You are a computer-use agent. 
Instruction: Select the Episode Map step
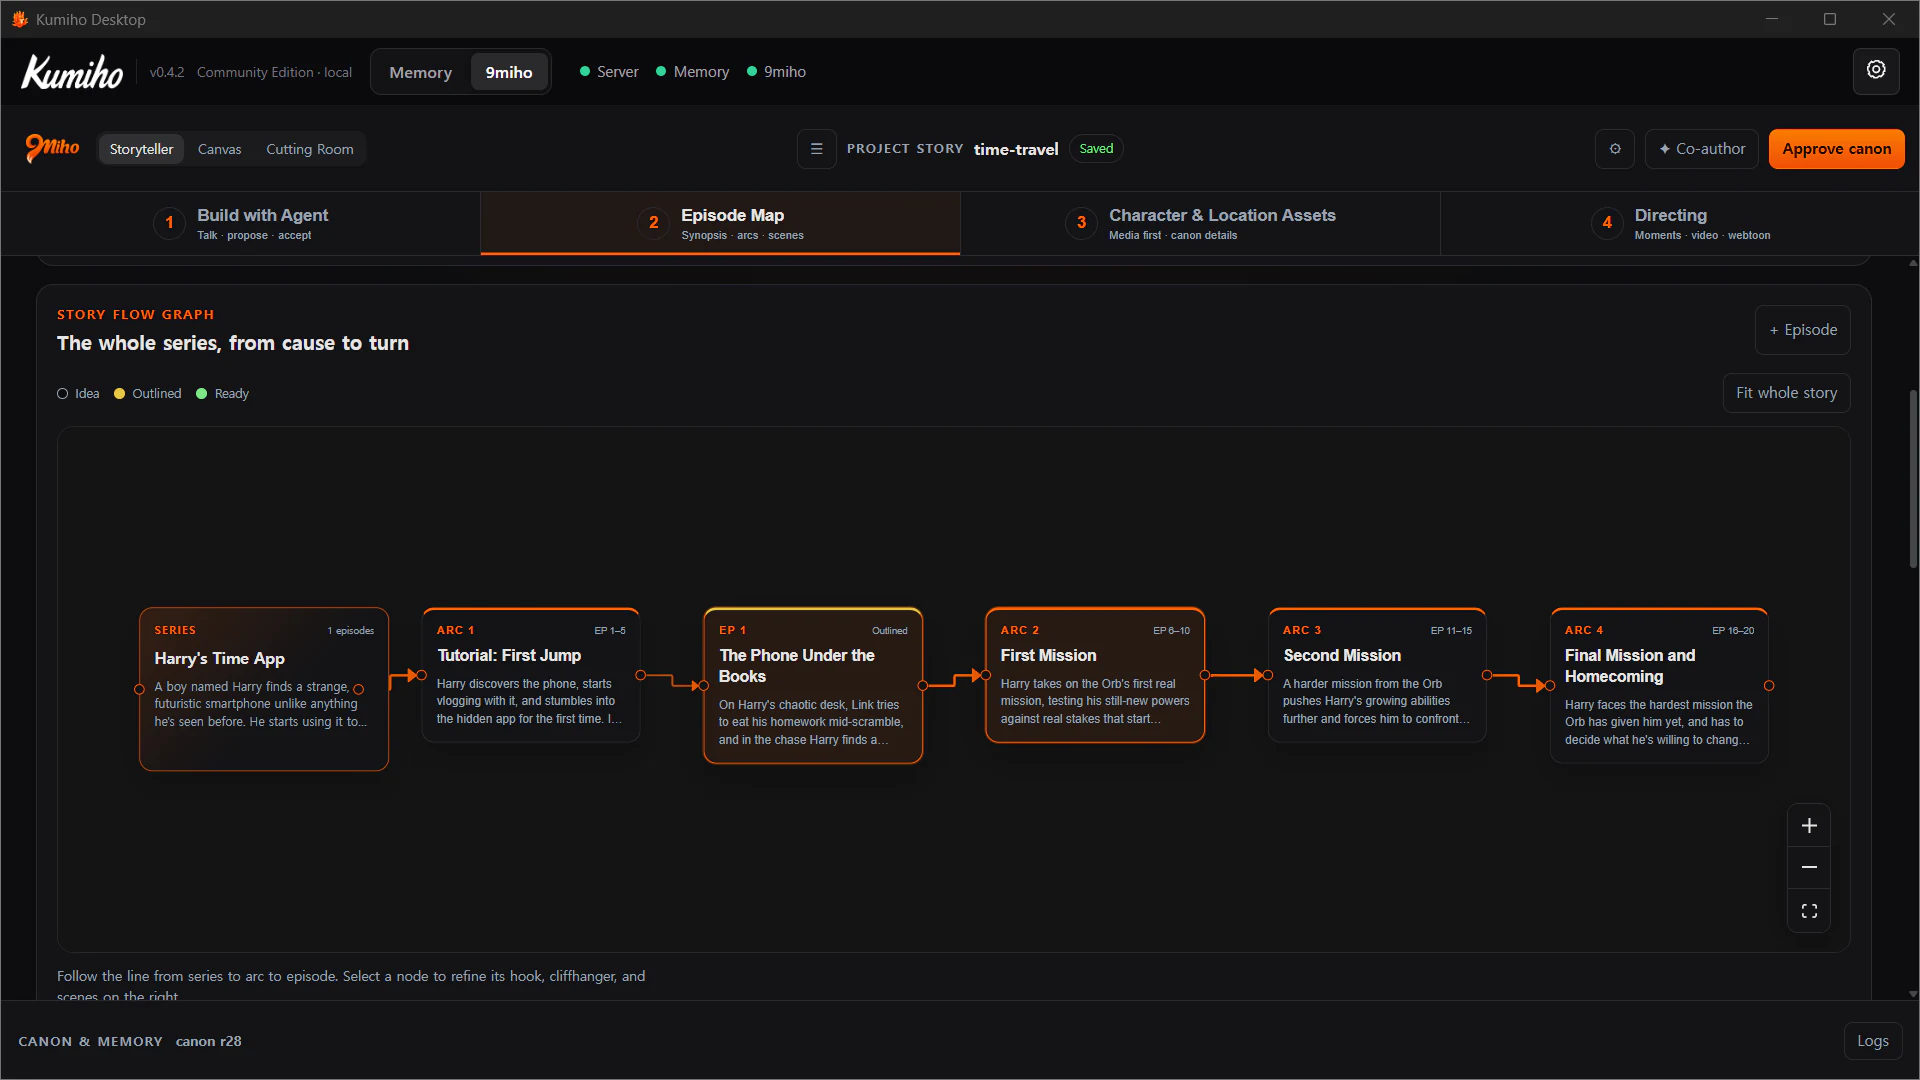[x=720, y=223]
